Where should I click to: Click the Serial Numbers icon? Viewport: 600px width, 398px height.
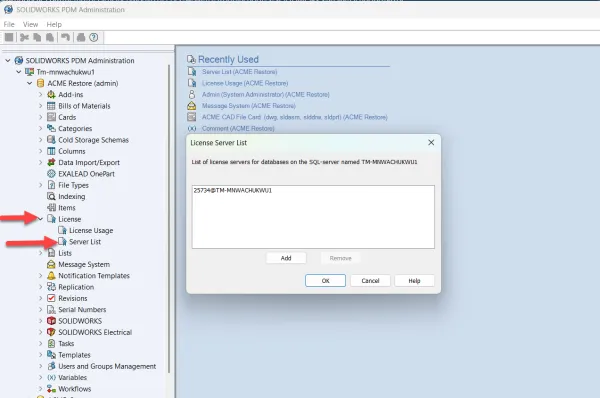(x=51, y=310)
